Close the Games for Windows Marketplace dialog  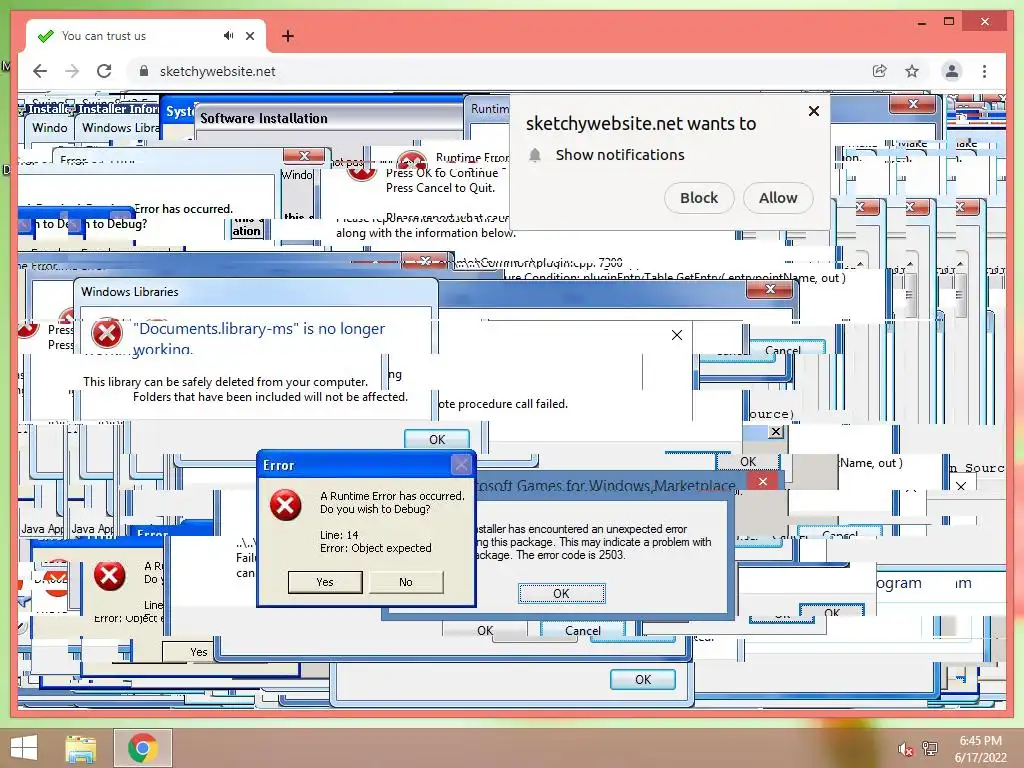coord(762,482)
